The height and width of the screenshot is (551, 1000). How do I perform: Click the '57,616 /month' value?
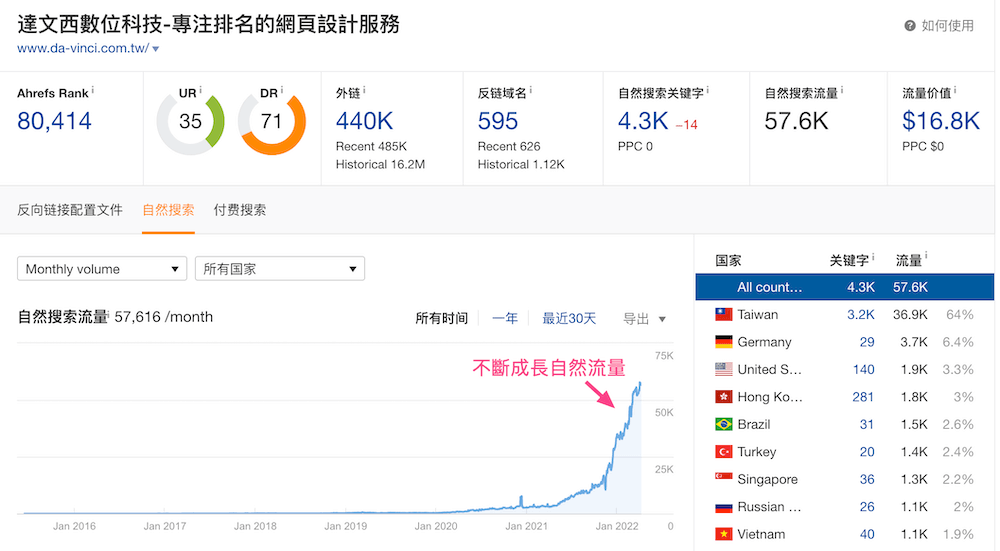[163, 317]
